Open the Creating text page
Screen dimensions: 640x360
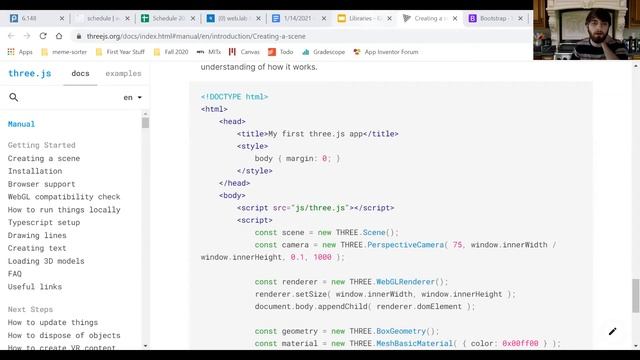click(x=37, y=248)
